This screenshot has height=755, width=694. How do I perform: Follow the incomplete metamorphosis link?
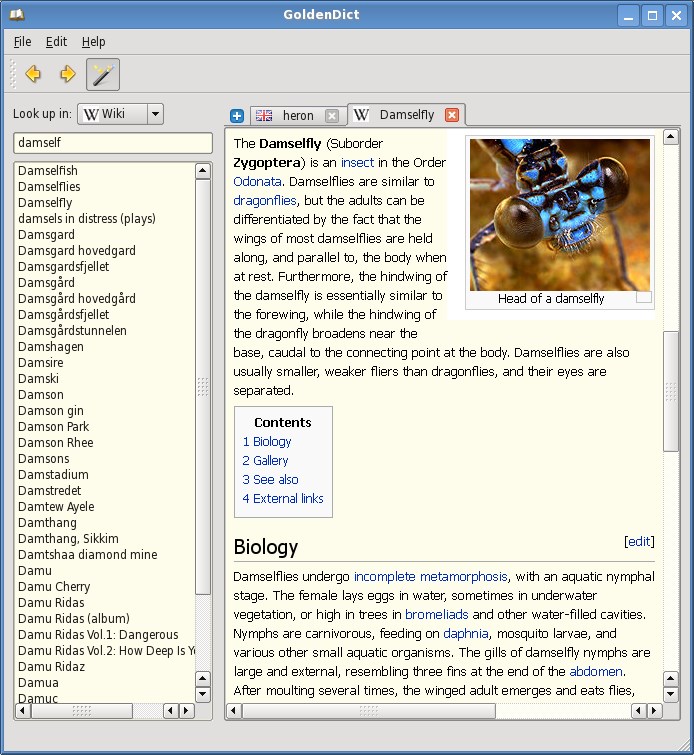point(431,576)
